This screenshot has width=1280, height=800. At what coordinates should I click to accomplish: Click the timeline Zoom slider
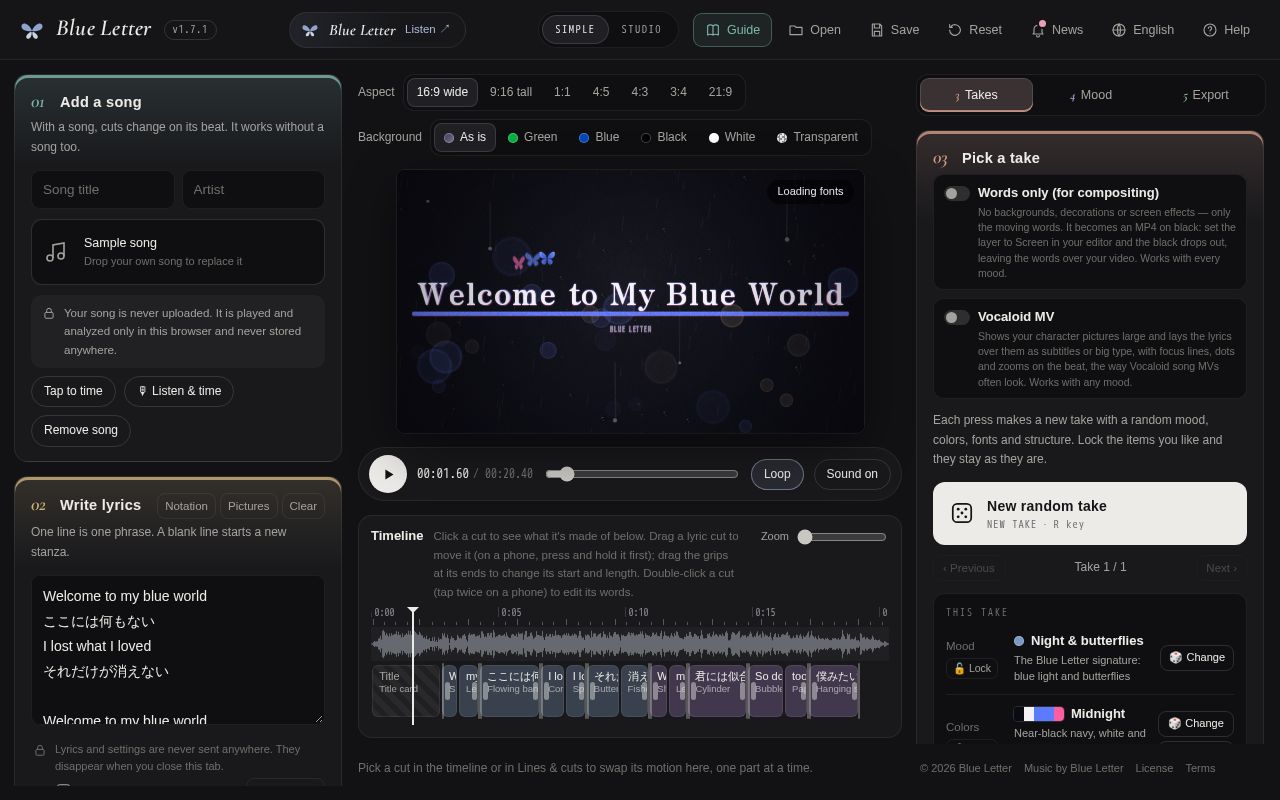tap(842, 537)
